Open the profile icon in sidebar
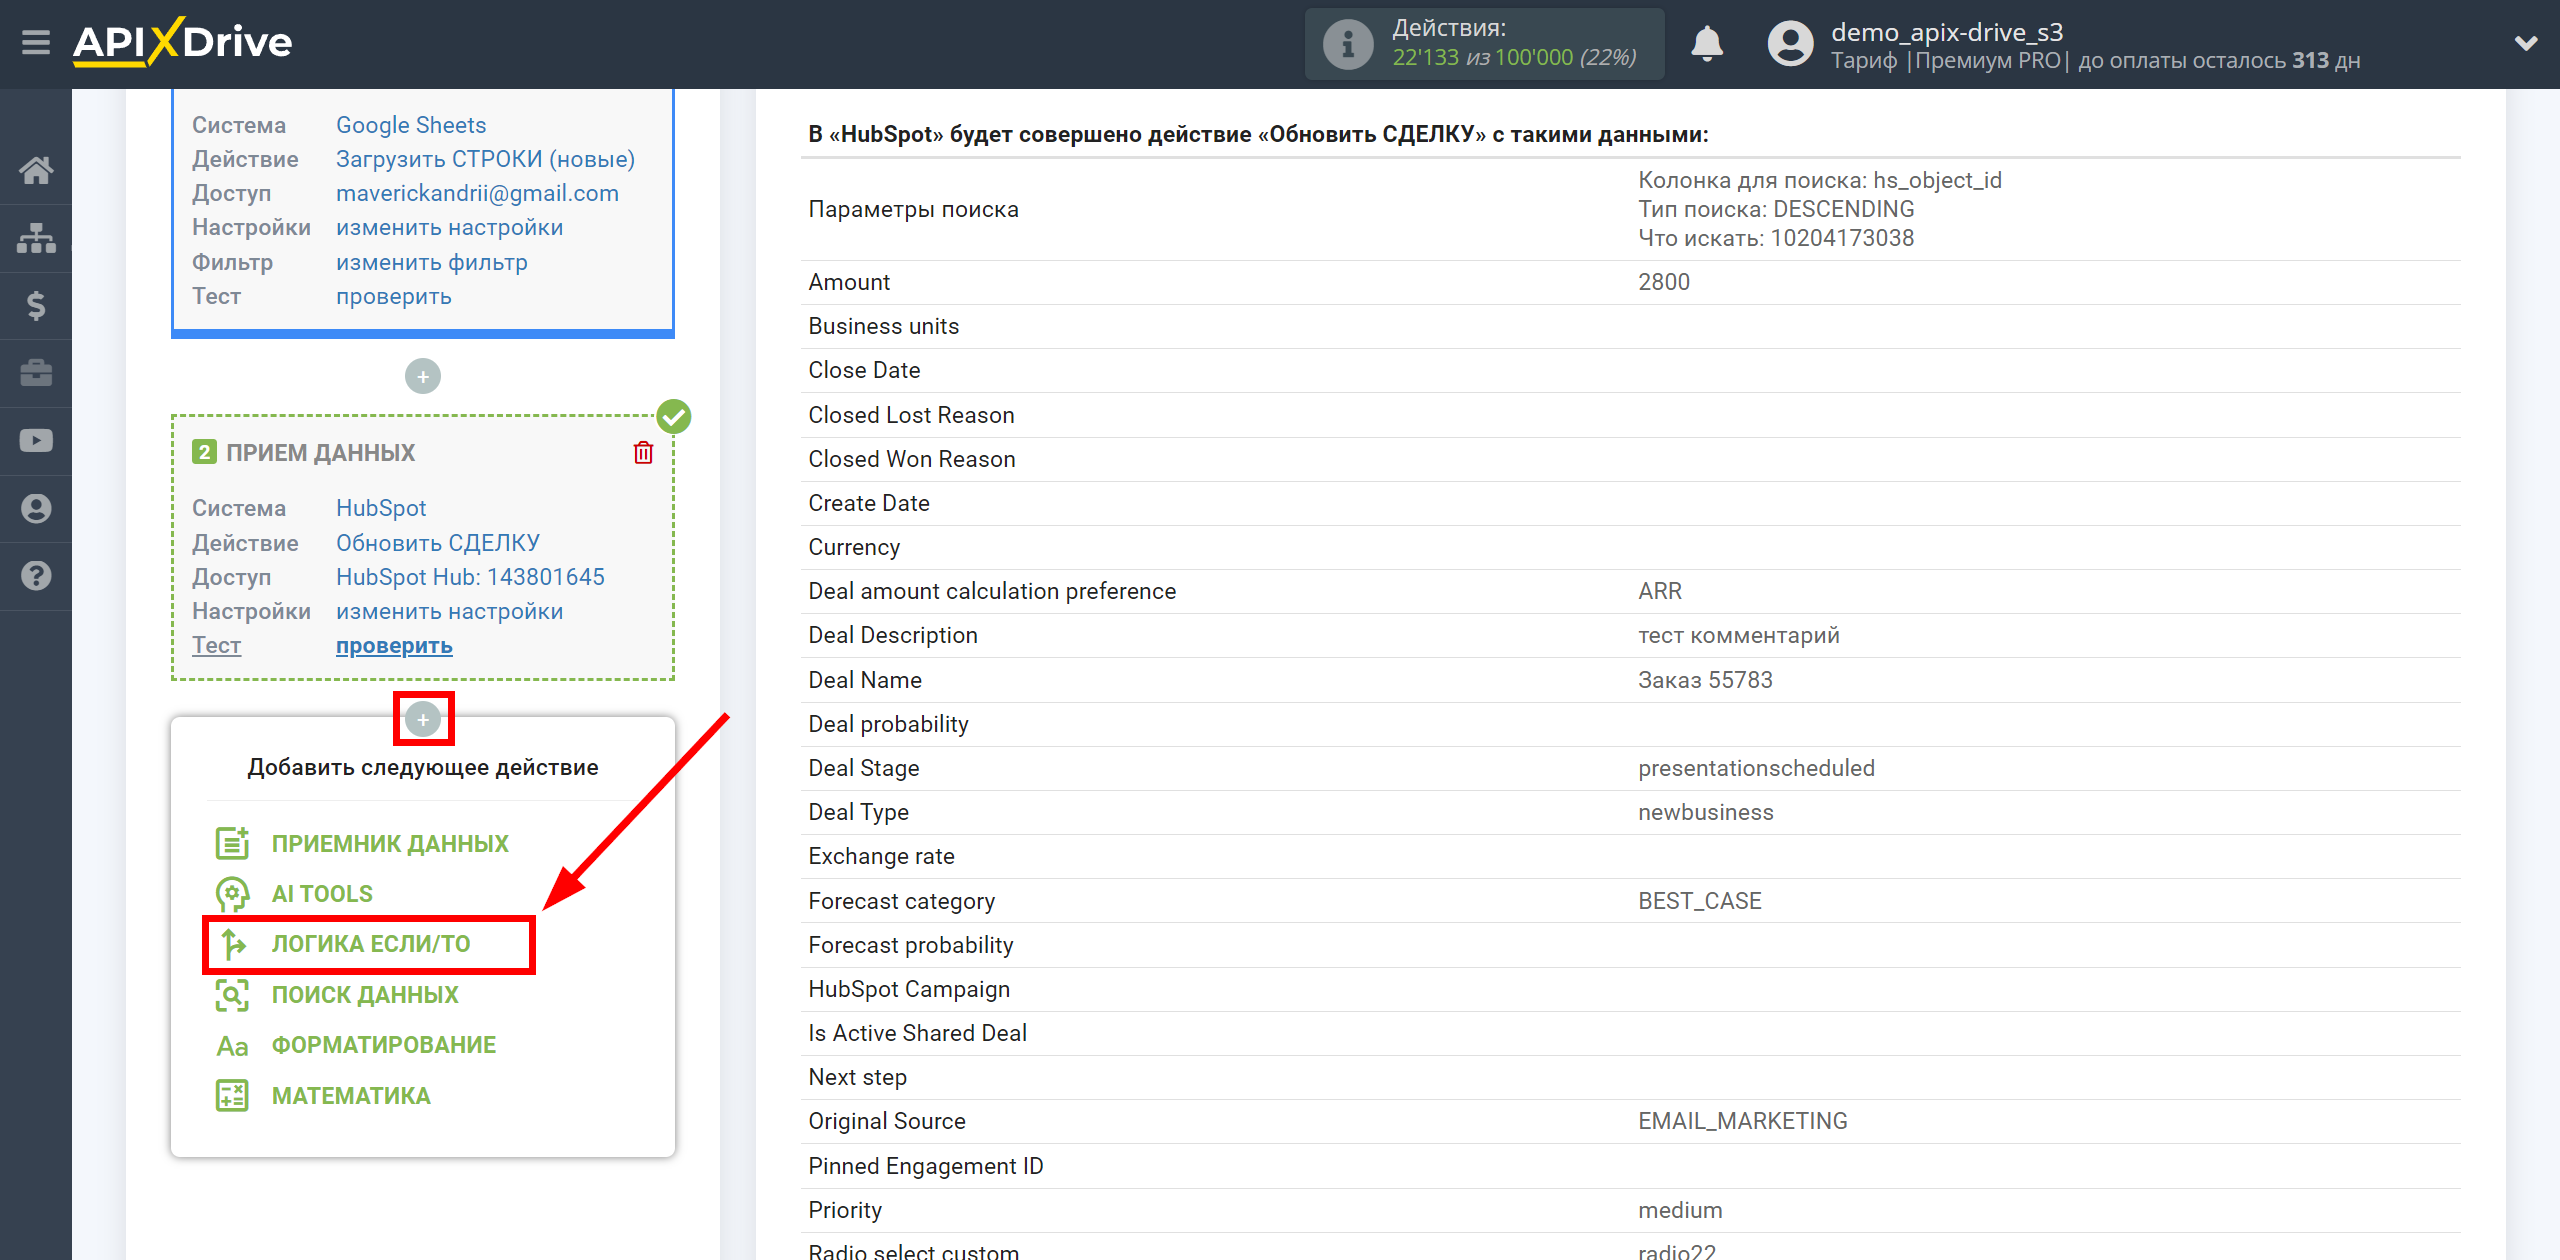This screenshot has width=2560, height=1260. click(36, 508)
